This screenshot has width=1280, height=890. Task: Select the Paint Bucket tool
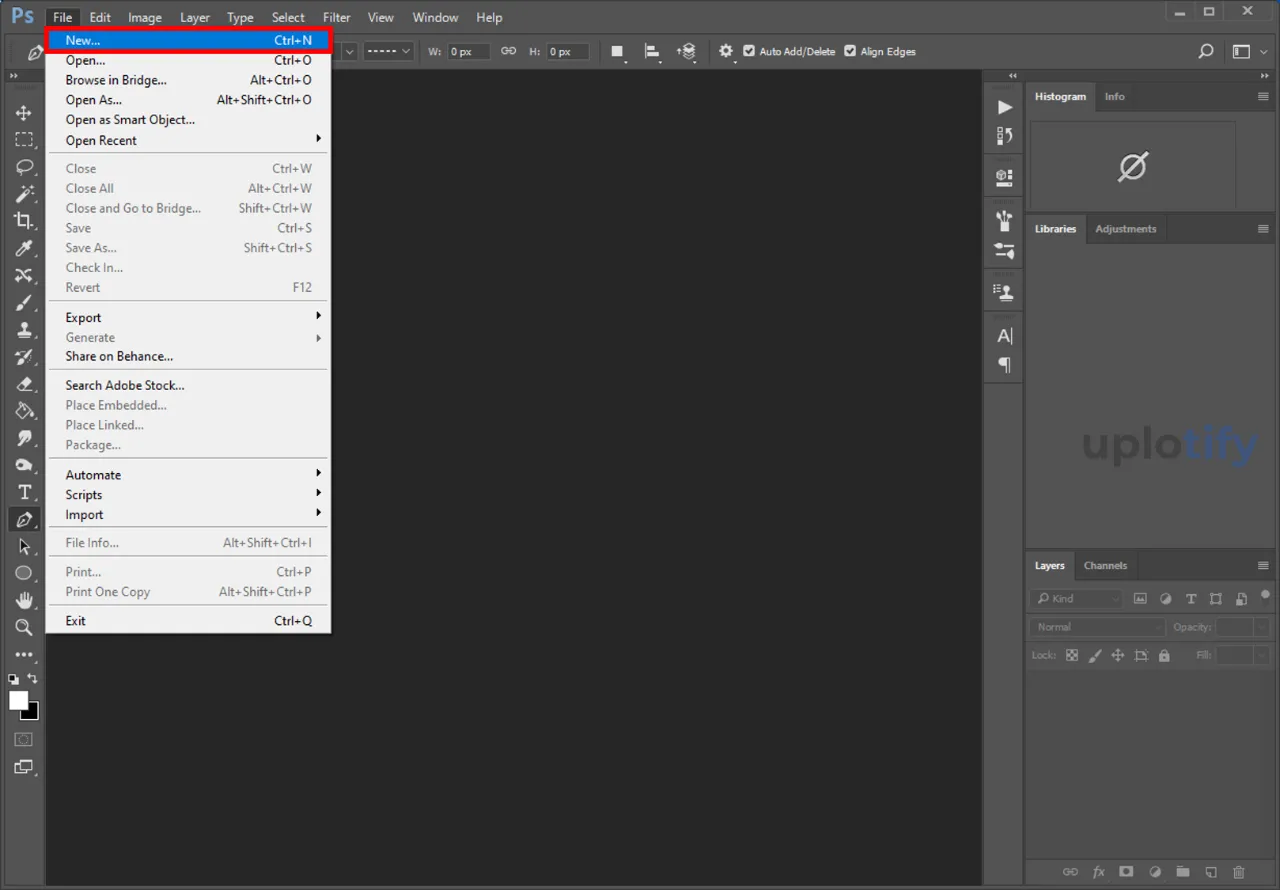(24, 411)
